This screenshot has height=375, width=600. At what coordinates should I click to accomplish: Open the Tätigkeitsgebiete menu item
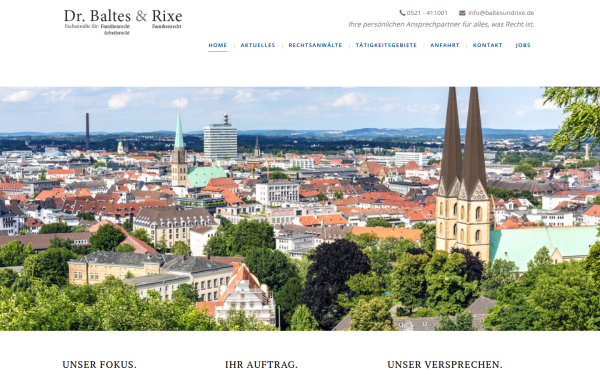pos(386,45)
